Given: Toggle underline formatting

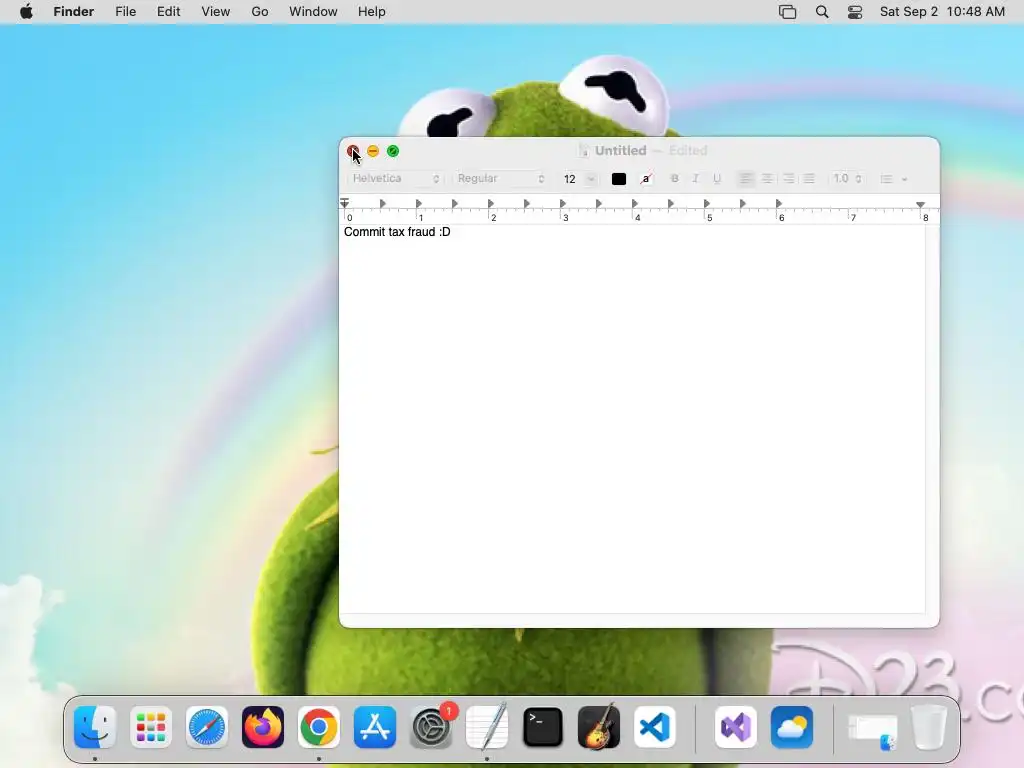Looking at the screenshot, I should tap(717, 179).
